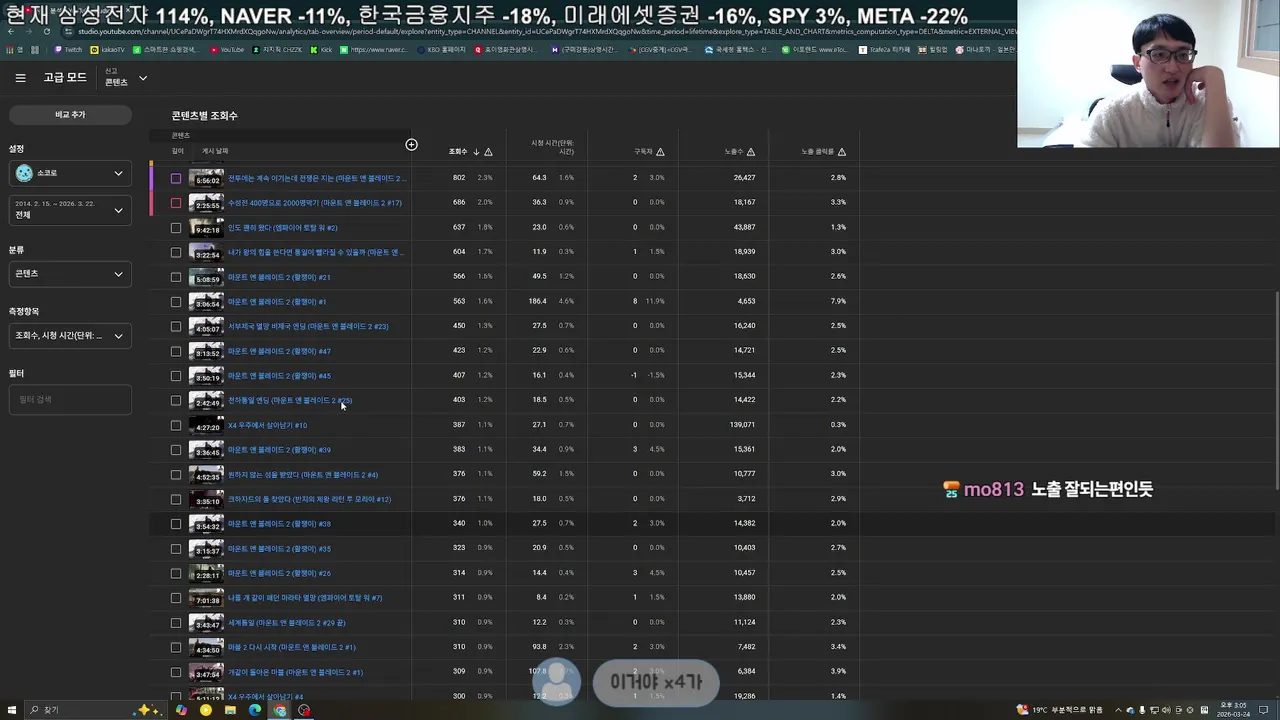Open video link 천하통일 엔딩 #25

(290, 400)
